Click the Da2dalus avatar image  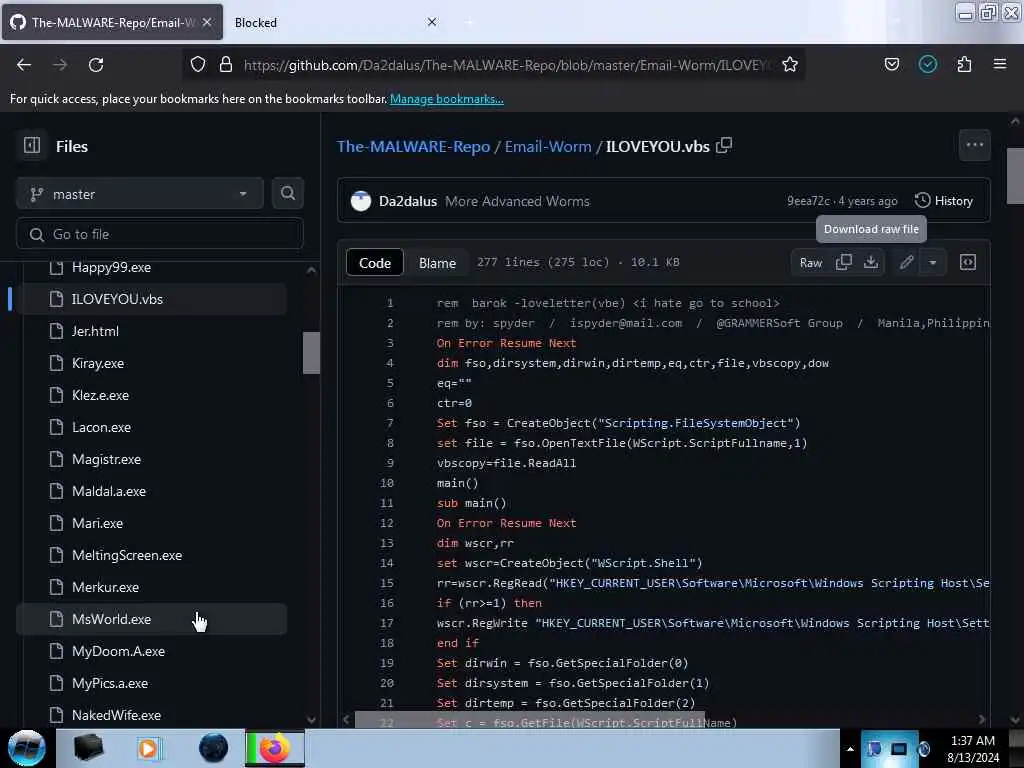[360, 201]
